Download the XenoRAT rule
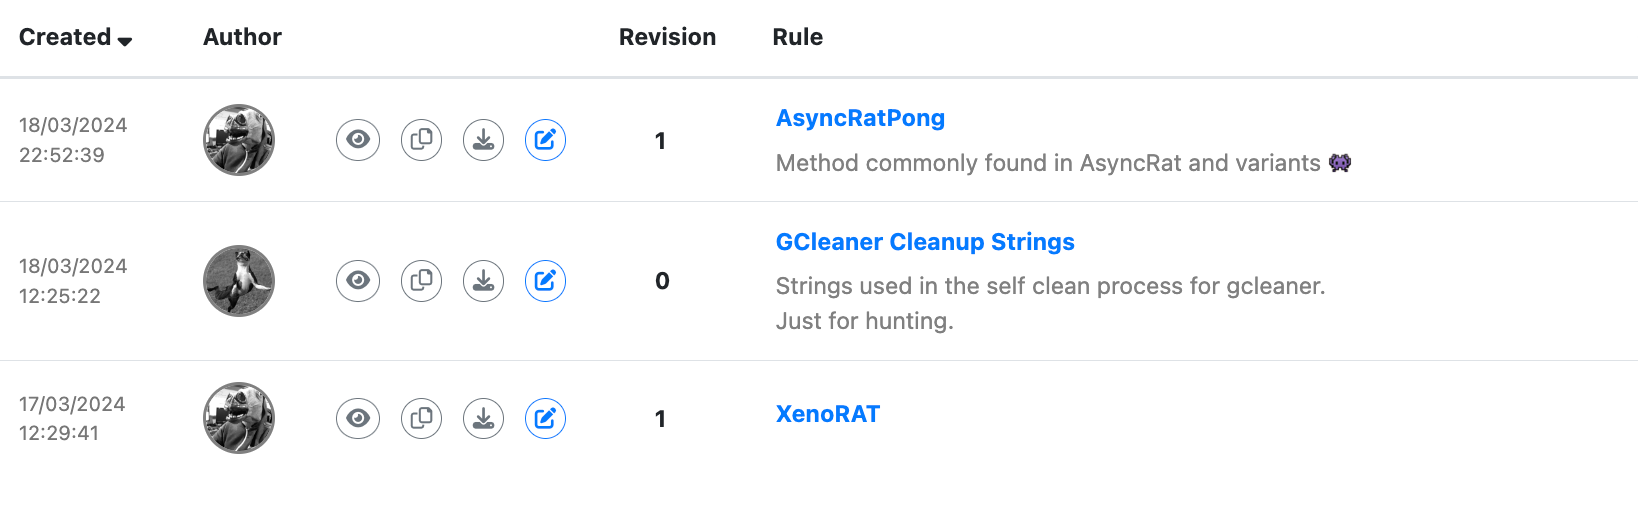Image resolution: width=1638 pixels, height=528 pixels. 483,418
